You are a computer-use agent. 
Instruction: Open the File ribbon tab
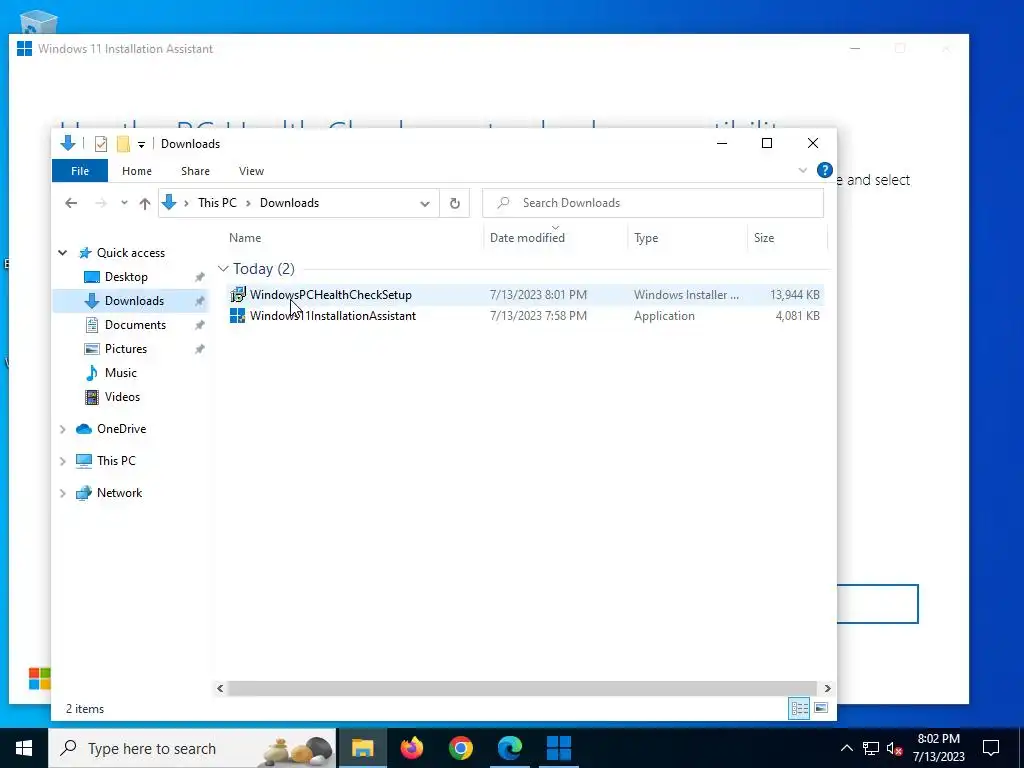(x=80, y=171)
